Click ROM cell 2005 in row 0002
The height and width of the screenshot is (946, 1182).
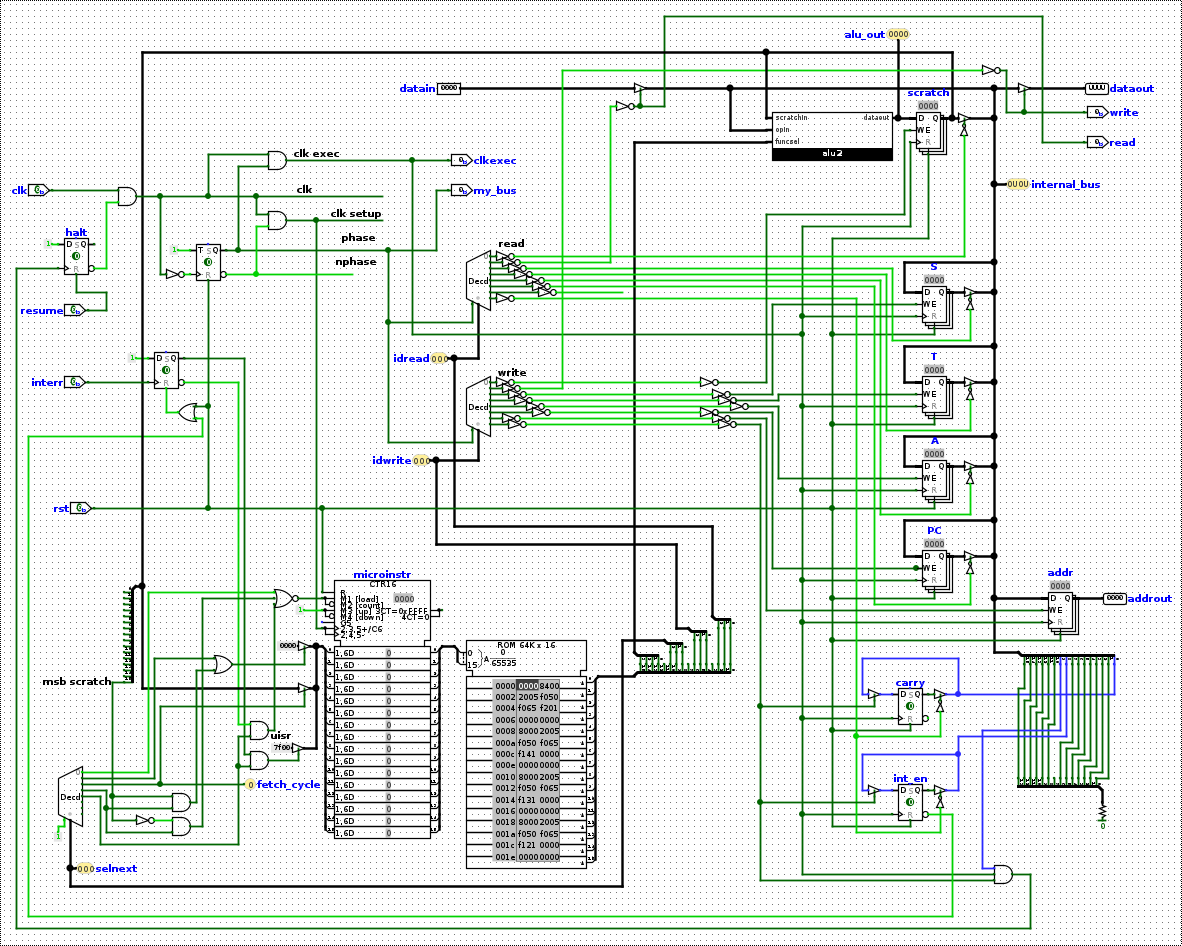point(527,698)
